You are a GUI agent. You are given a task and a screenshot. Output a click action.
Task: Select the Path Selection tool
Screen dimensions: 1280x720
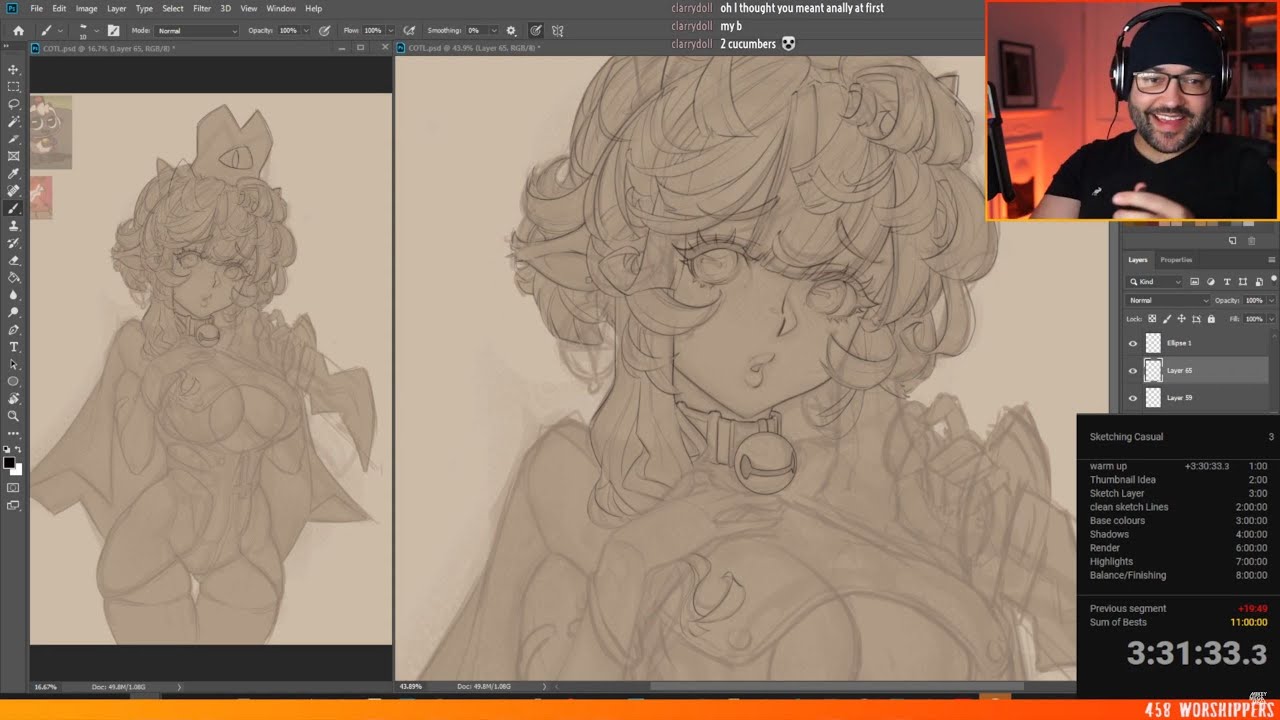tap(14, 364)
